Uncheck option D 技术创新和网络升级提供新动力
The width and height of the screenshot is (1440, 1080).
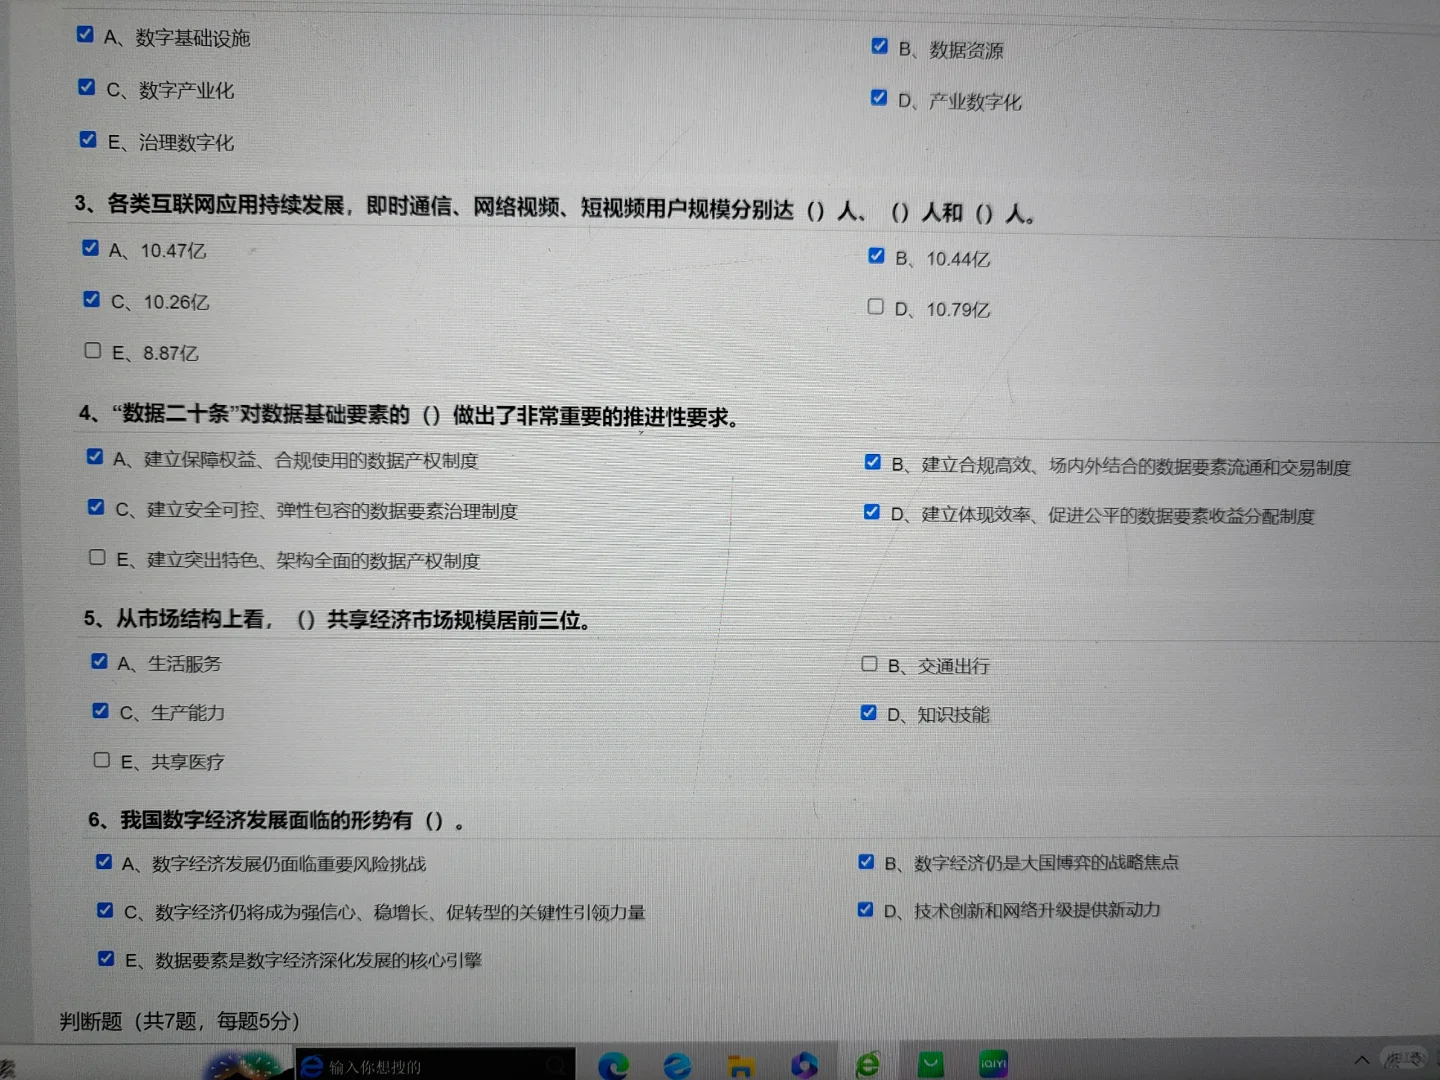pyautogui.click(x=865, y=909)
